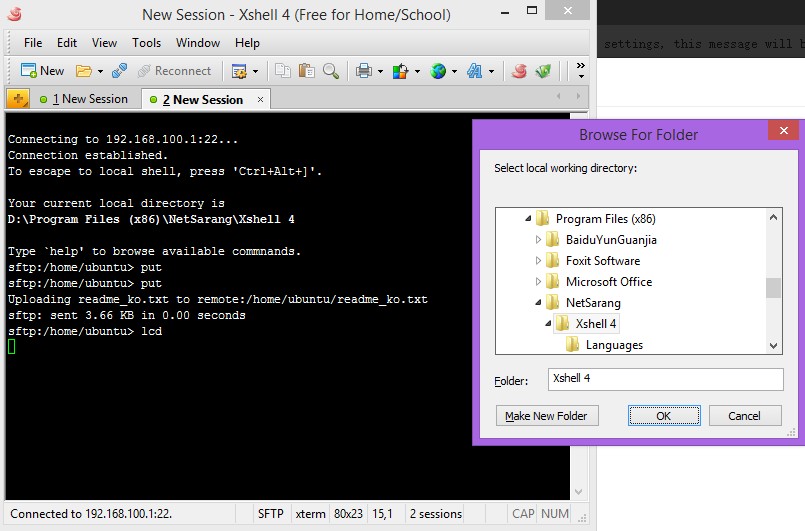The height and width of the screenshot is (531, 805).
Task: Expand the Print dropdown arrow
Action: 380,71
